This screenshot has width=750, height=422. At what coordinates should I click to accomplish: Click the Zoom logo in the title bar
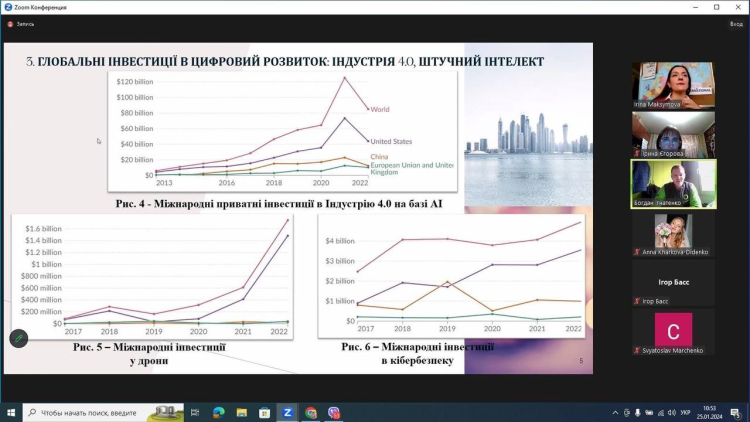(x=8, y=6)
